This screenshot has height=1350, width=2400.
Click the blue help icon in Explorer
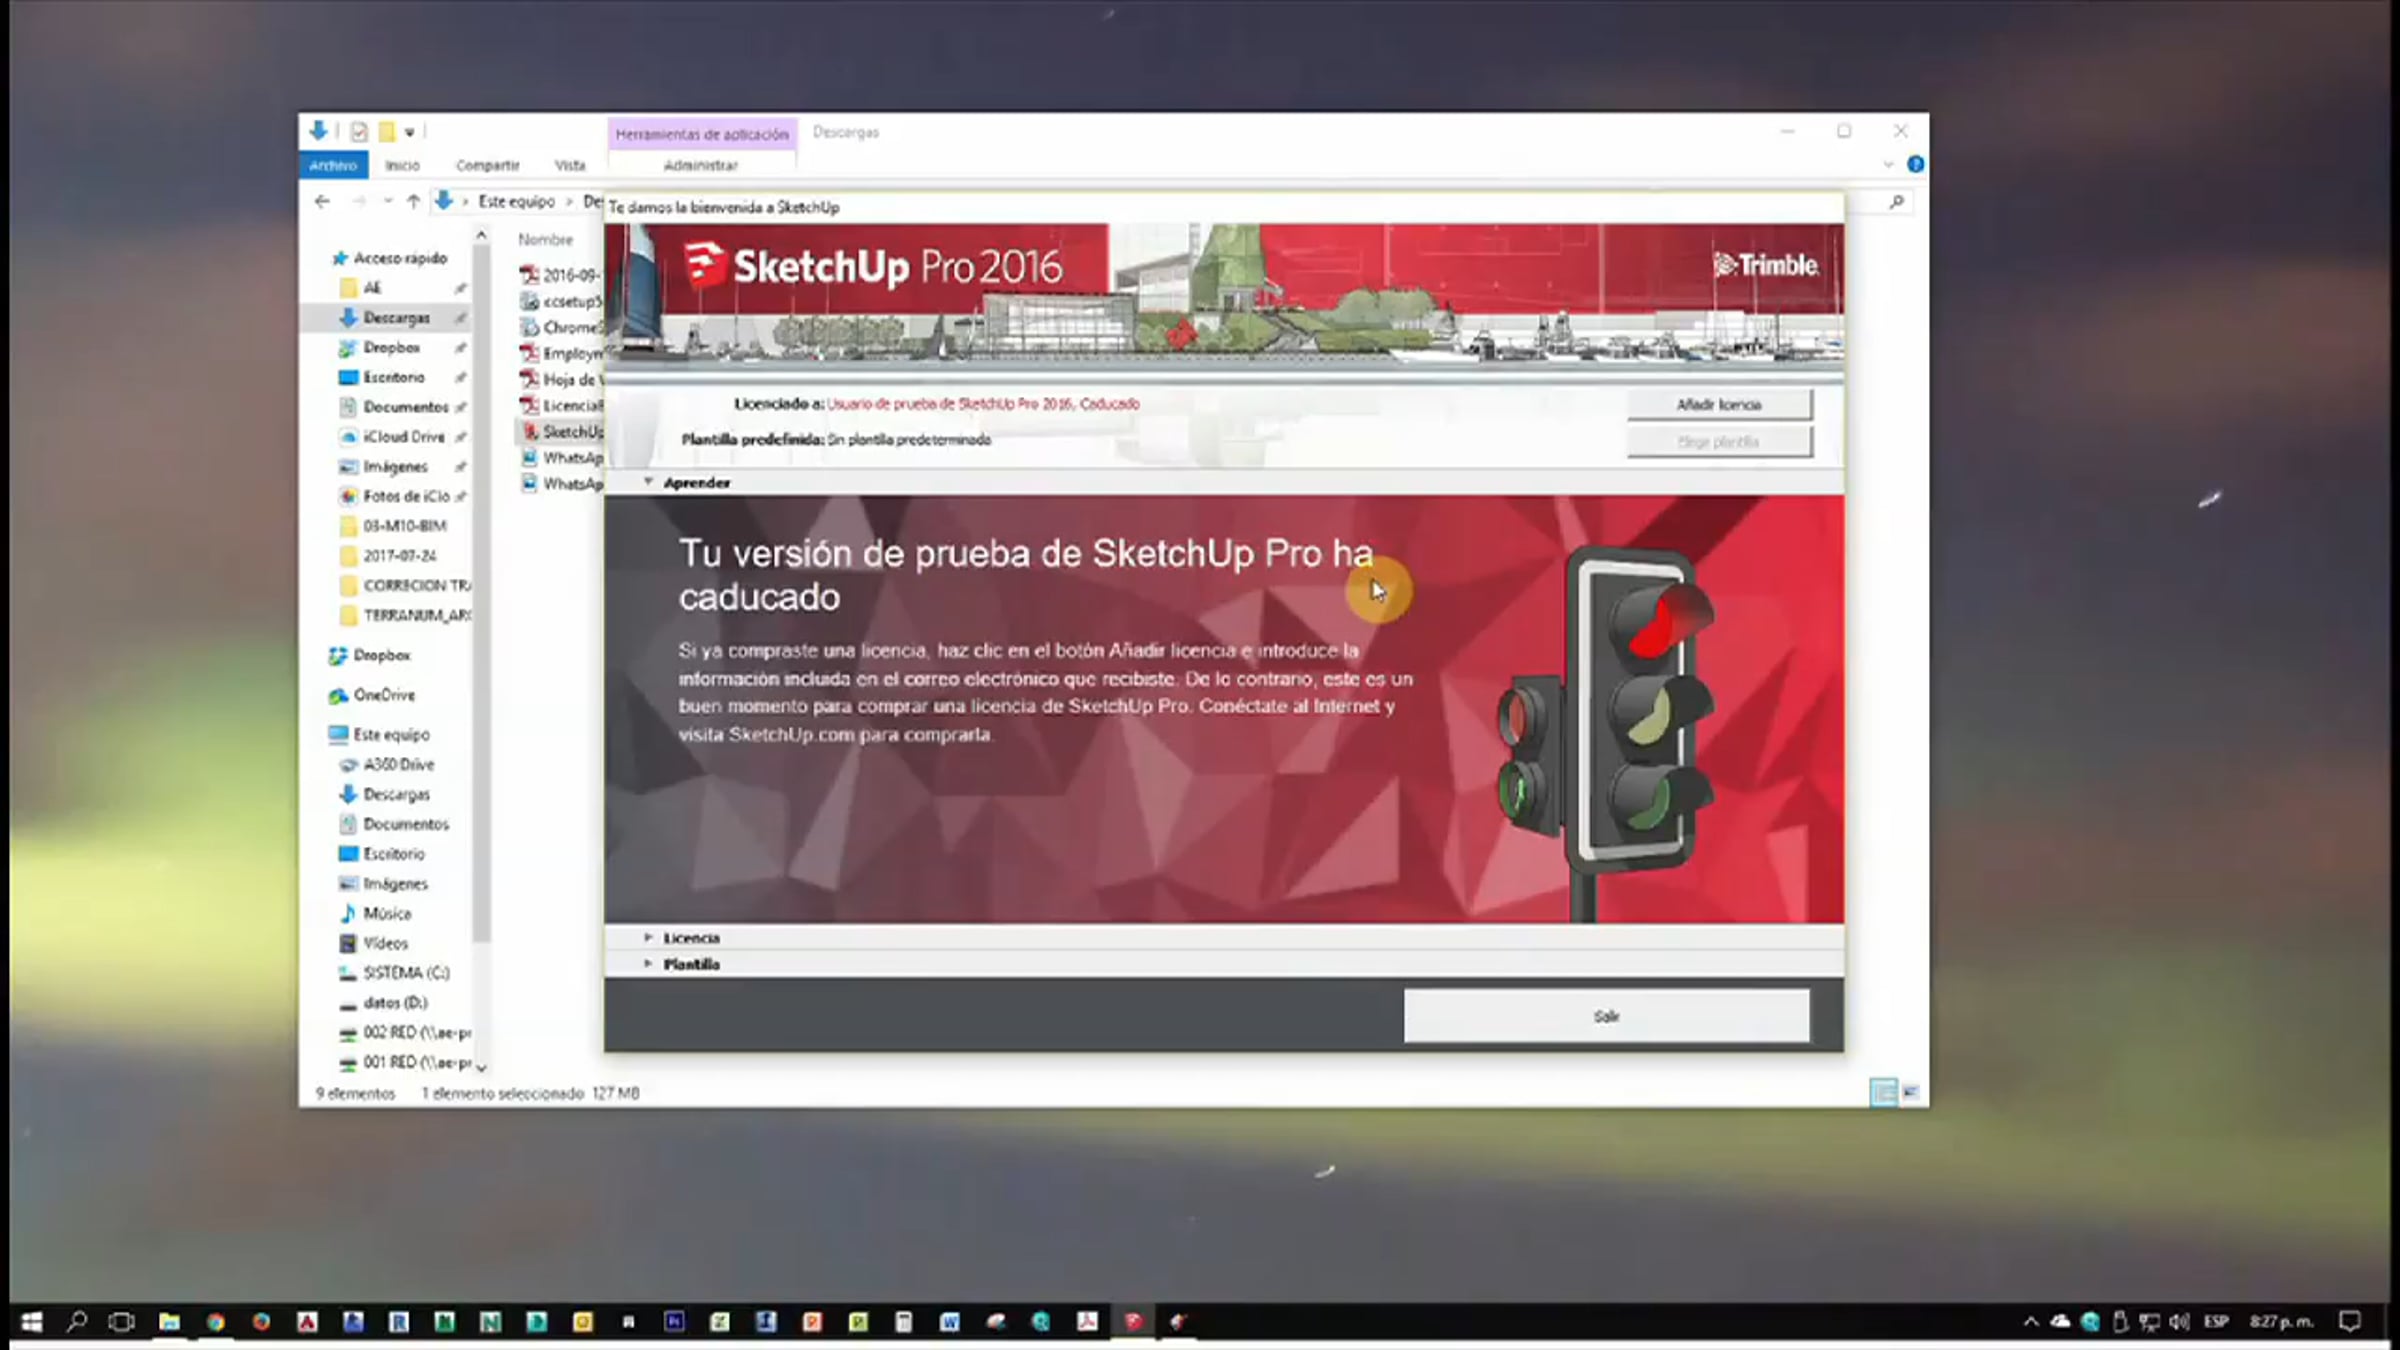pyautogui.click(x=1915, y=164)
